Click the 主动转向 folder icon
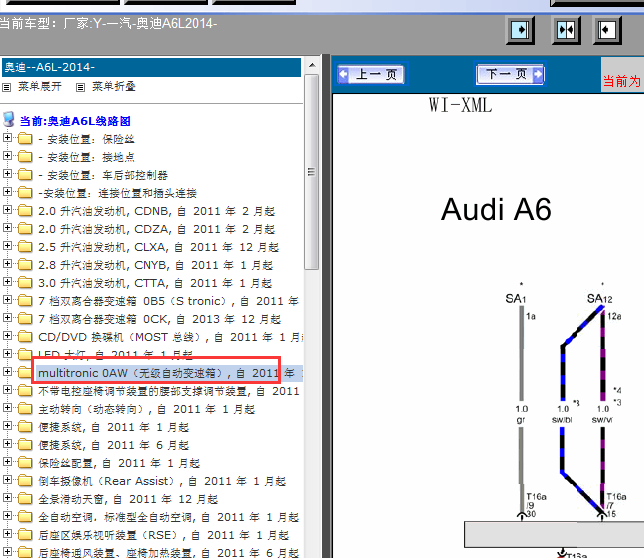This screenshot has height=558, width=644. point(25,409)
